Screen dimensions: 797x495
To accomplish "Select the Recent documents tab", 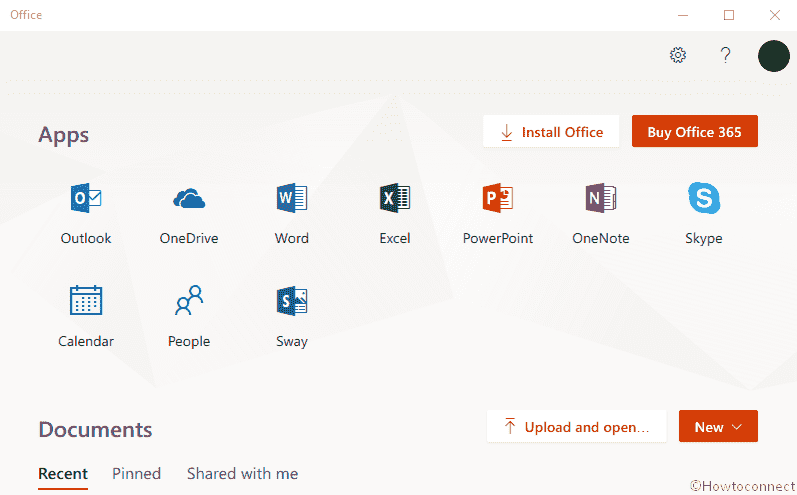I will [63, 474].
